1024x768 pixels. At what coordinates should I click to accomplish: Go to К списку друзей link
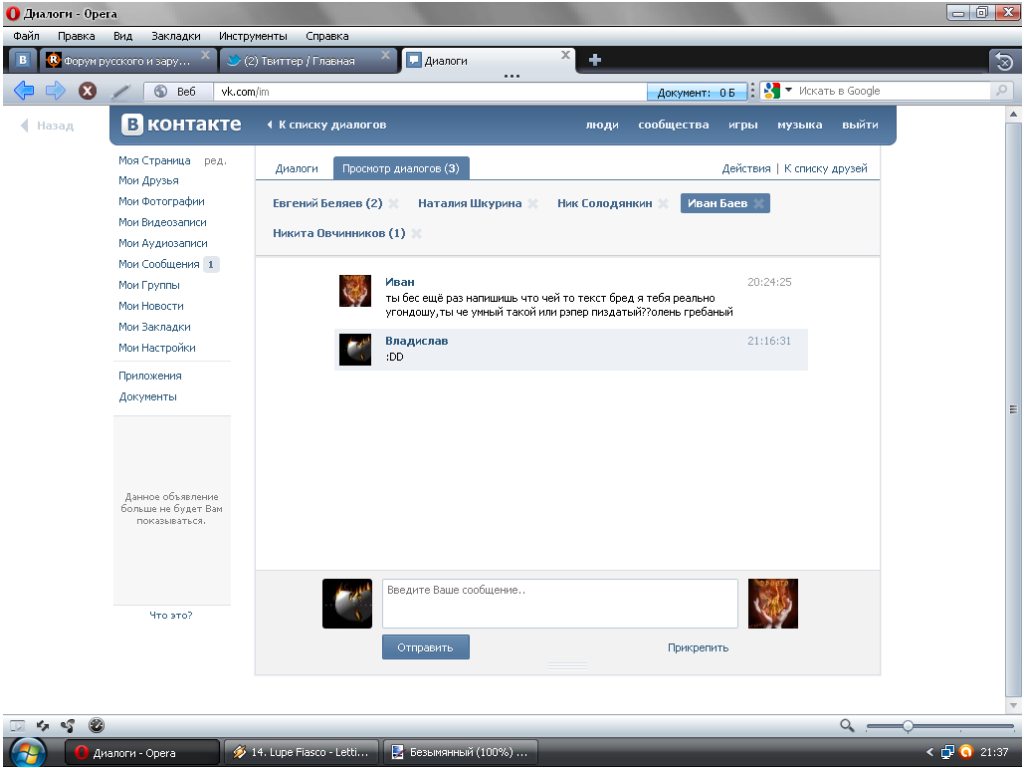(x=825, y=168)
